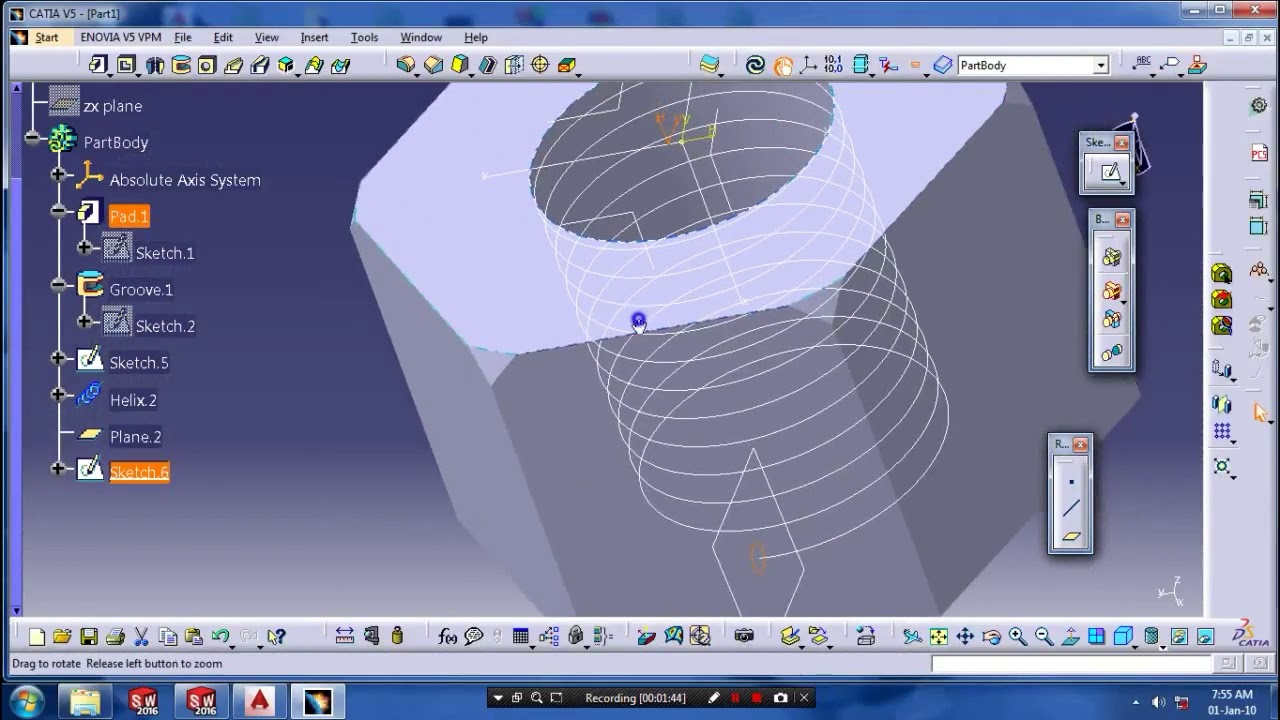Open the ENOVIA V5 VPM menu

tap(121, 37)
